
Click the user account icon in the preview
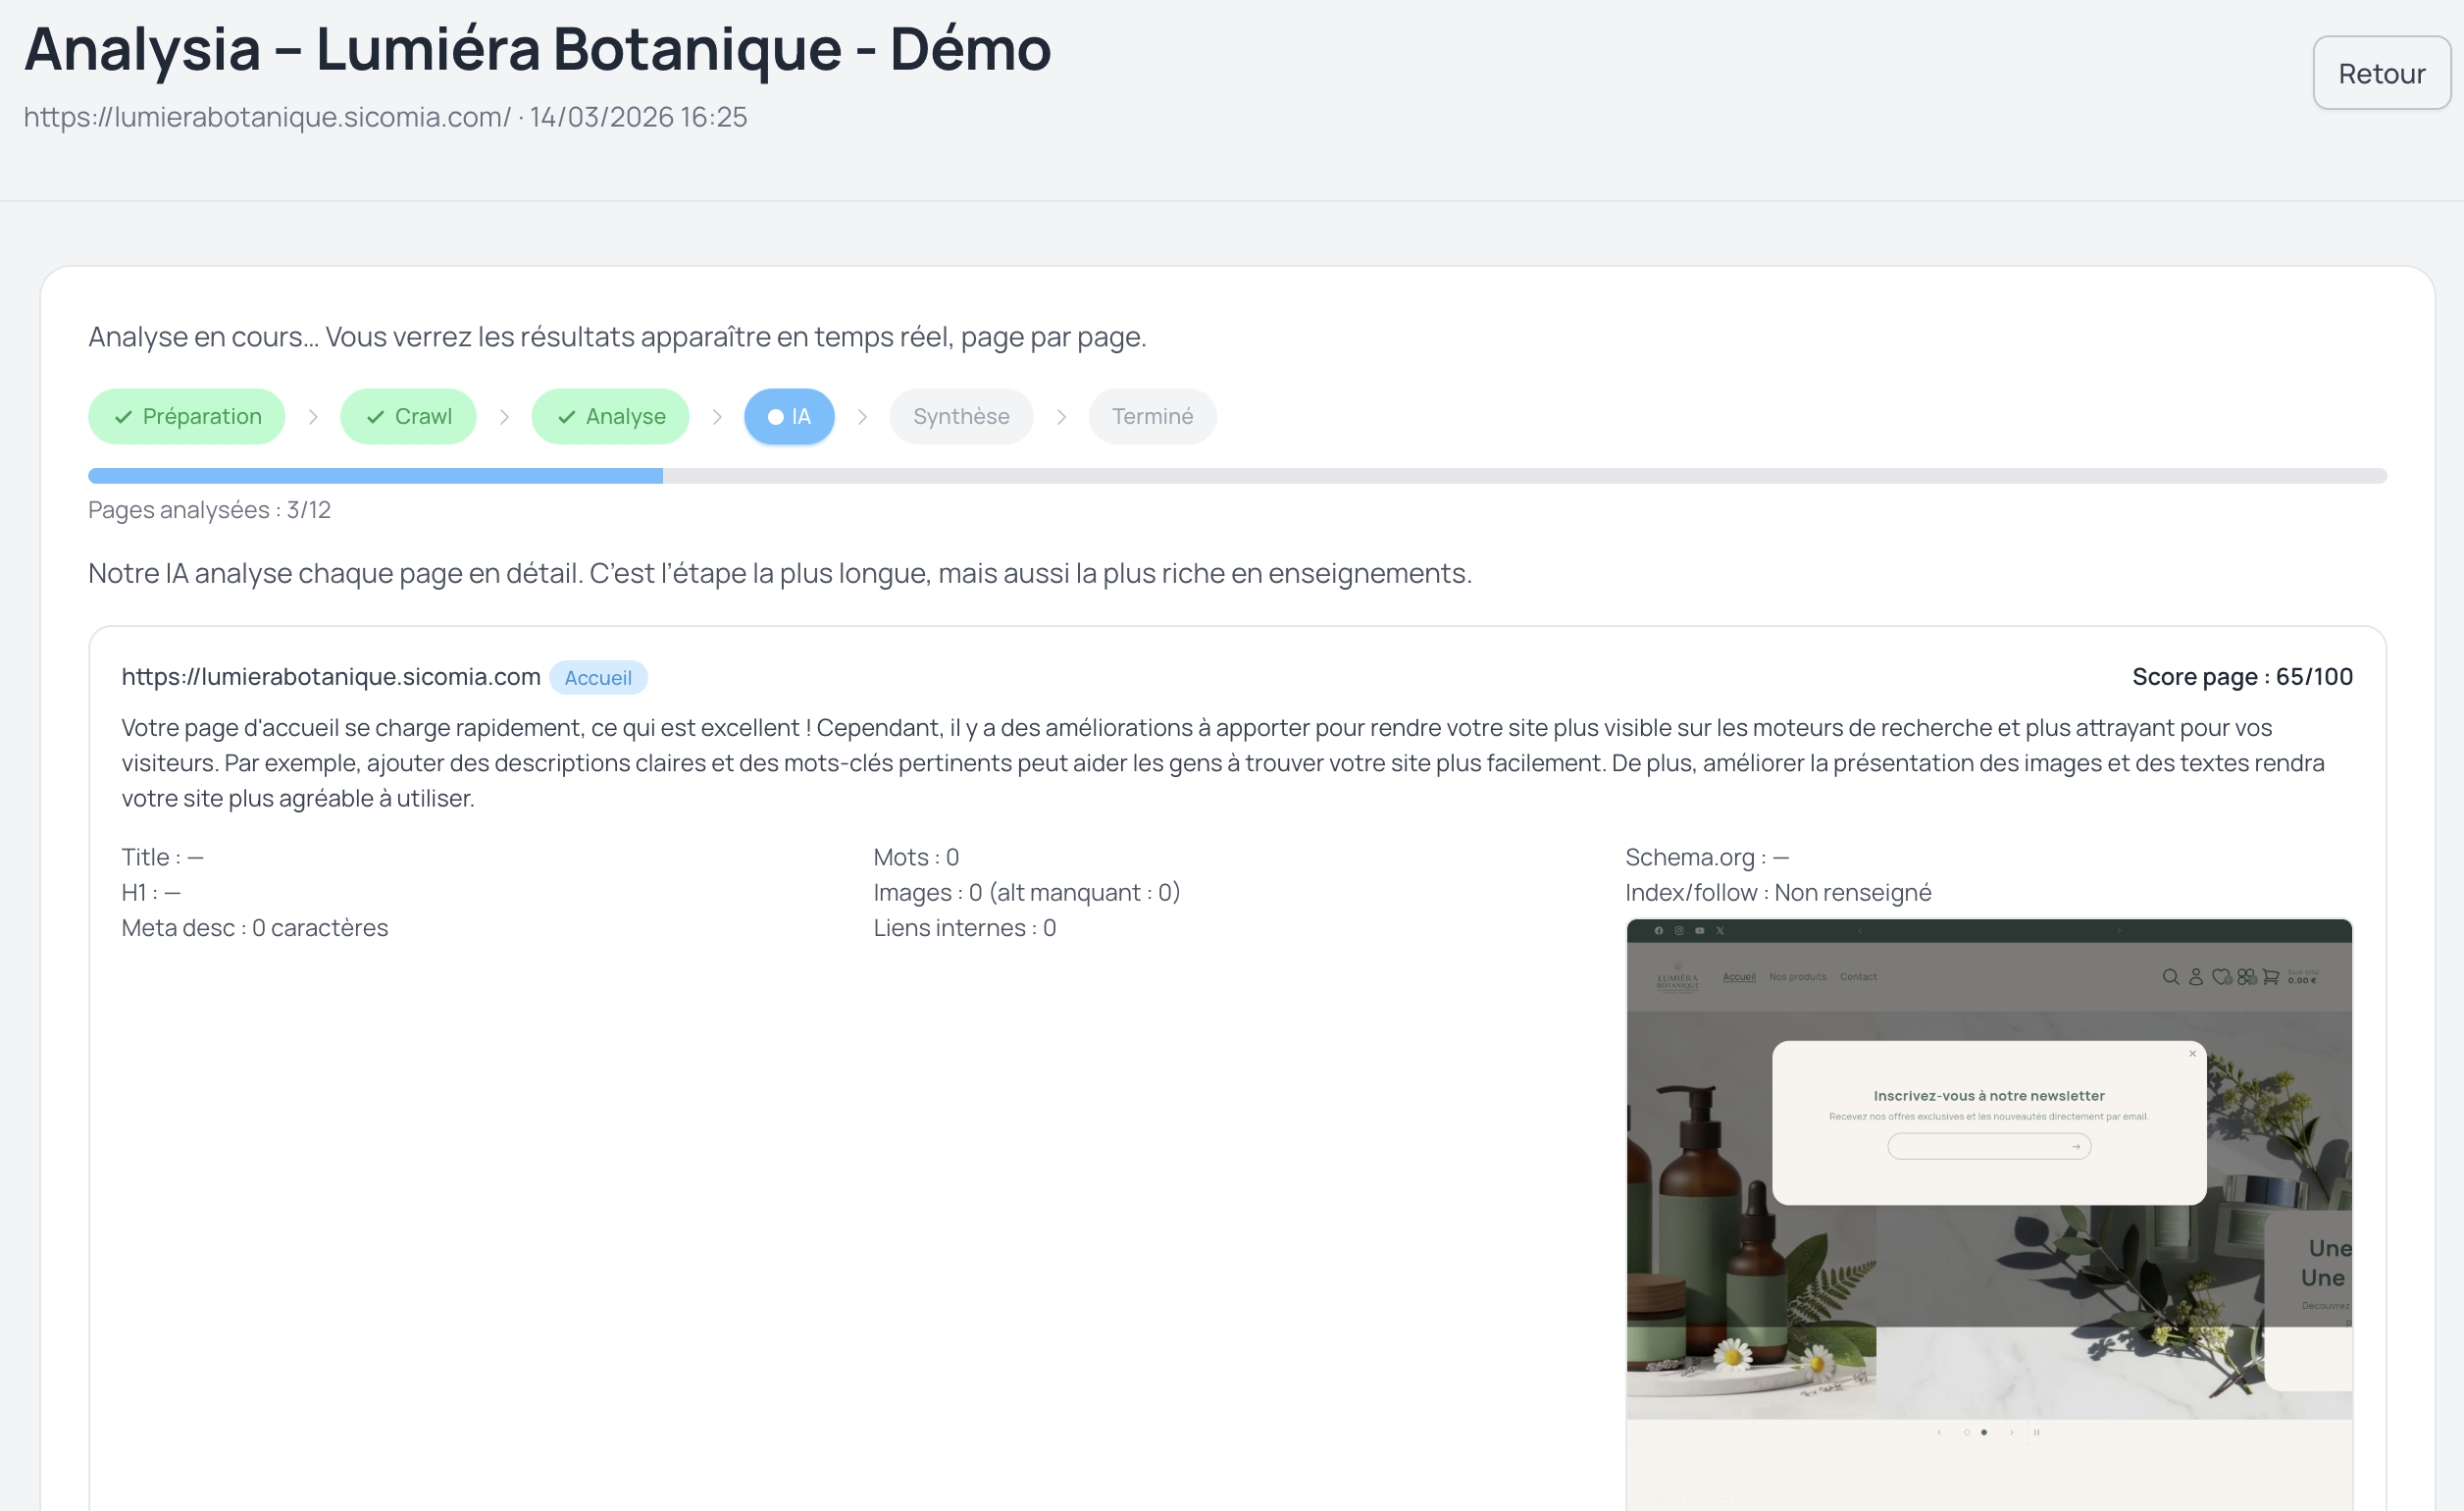(2197, 977)
